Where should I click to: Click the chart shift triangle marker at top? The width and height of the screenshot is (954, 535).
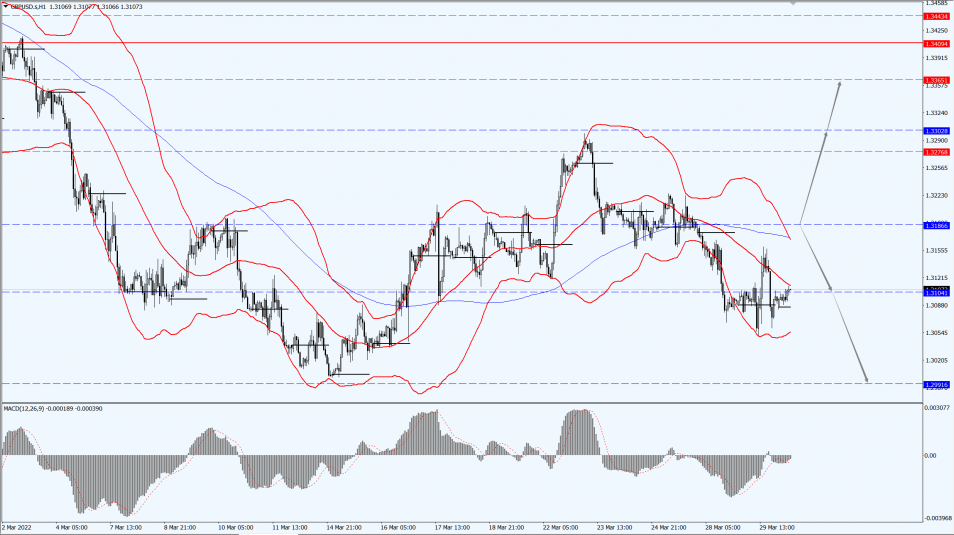pyautogui.click(x=793, y=3)
